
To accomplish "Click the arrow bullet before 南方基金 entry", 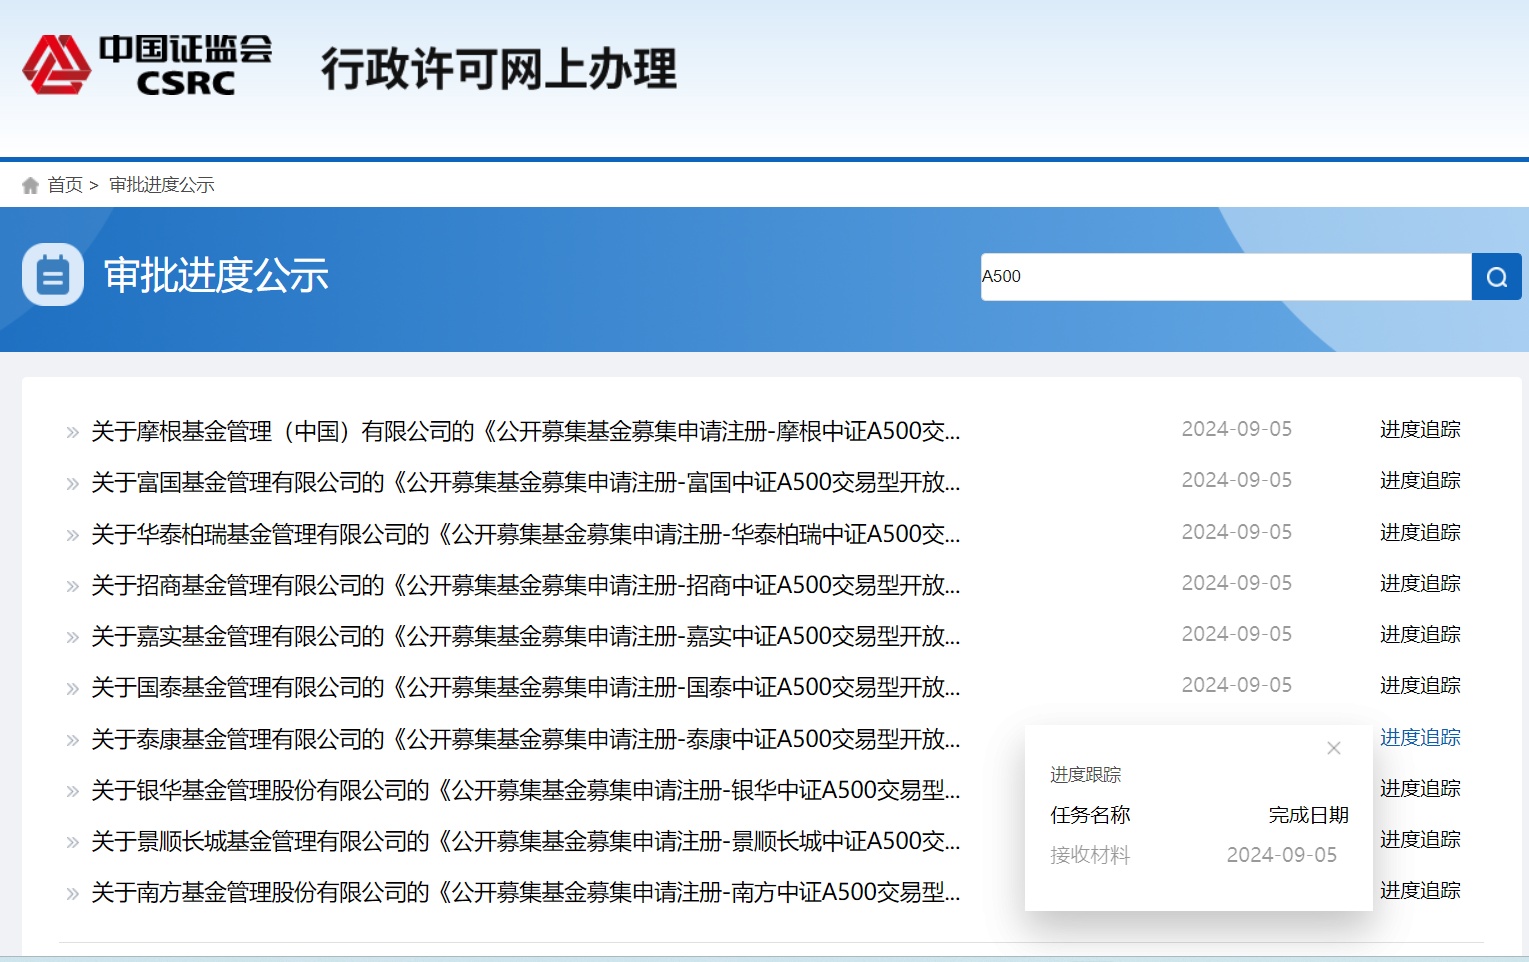I will (72, 893).
